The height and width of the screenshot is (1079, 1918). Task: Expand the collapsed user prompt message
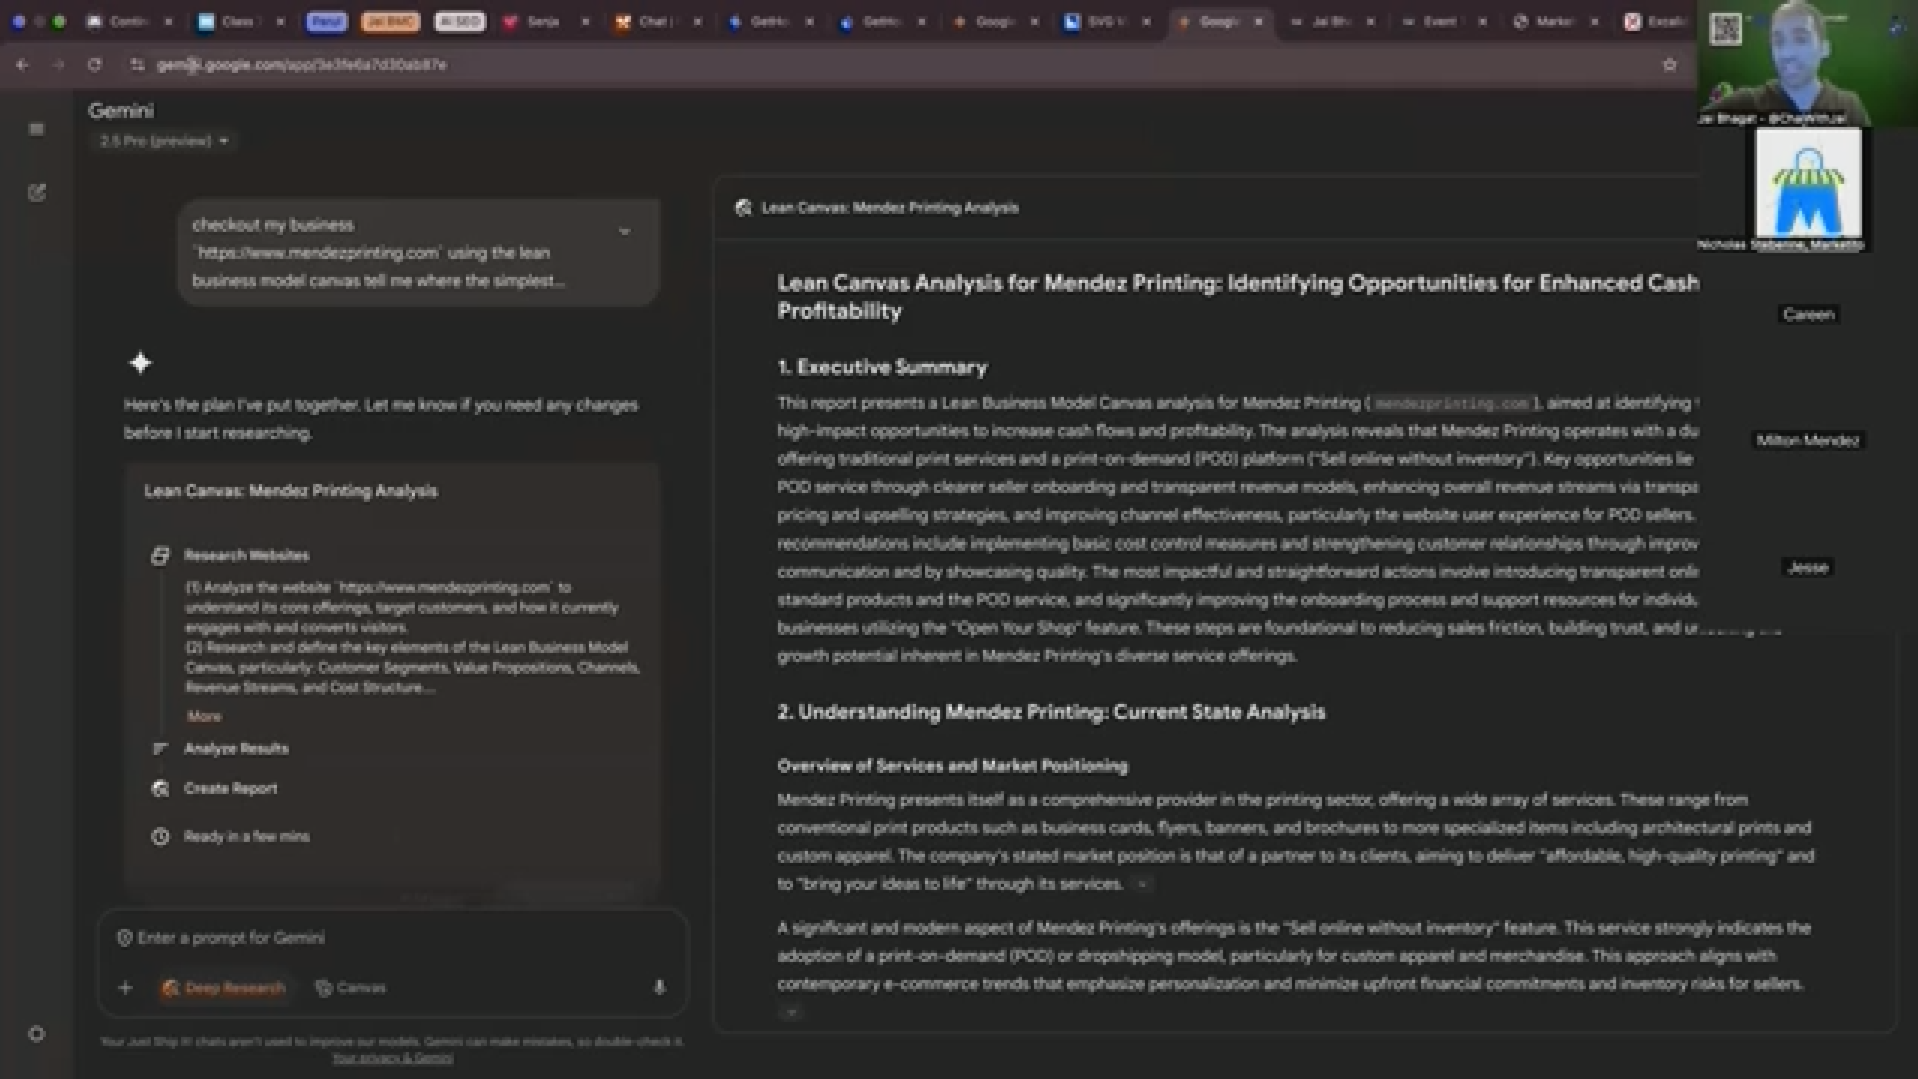pos(624,231)
